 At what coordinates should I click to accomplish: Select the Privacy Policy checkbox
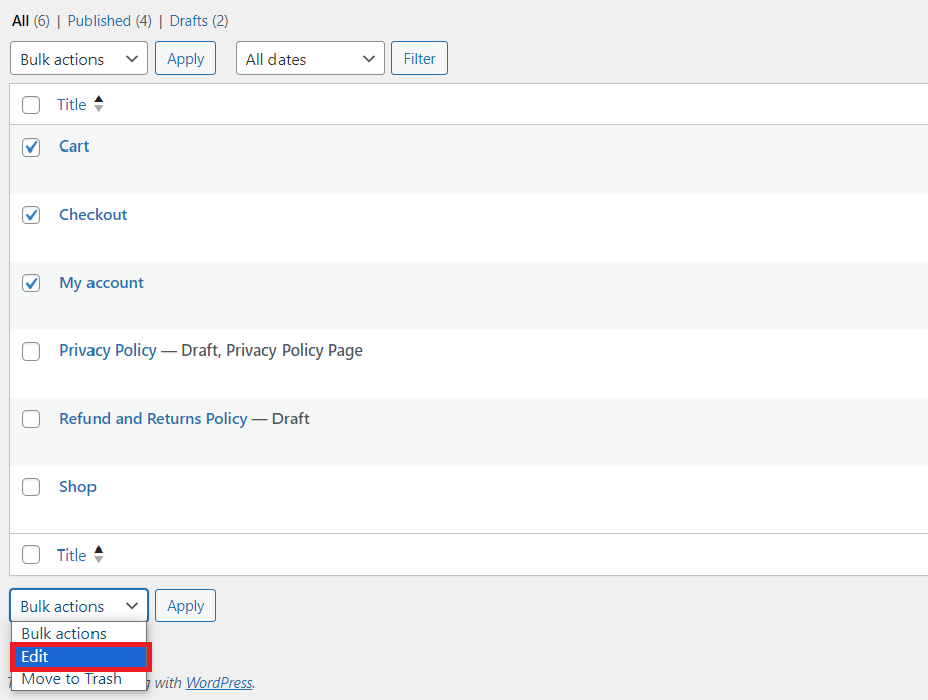[31, 351]
